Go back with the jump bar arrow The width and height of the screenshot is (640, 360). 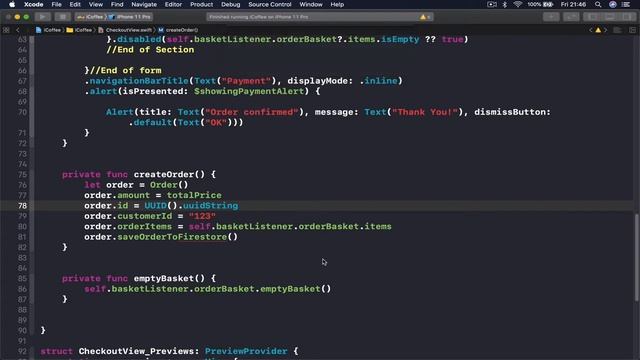[18, 30]
